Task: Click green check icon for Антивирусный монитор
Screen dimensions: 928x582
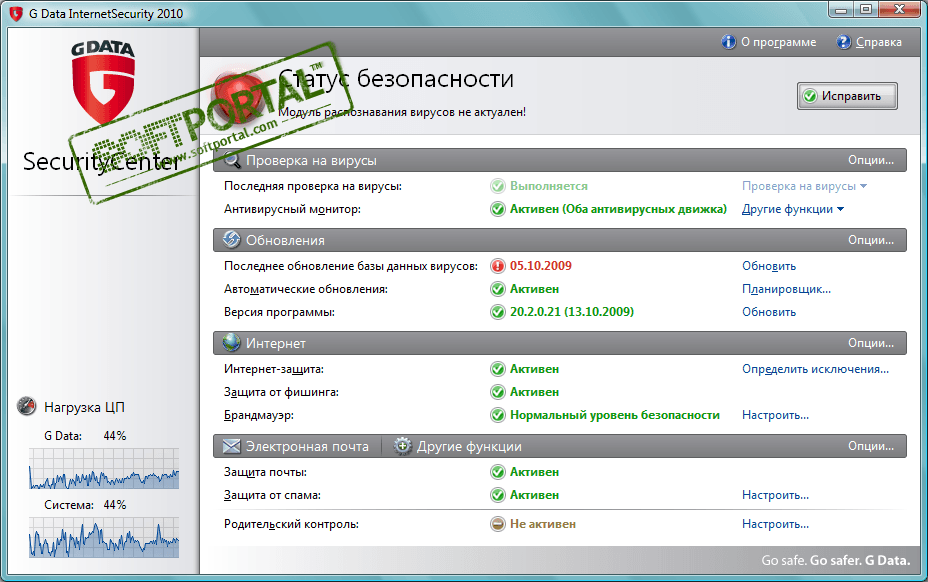Action: tap(498, 209)
